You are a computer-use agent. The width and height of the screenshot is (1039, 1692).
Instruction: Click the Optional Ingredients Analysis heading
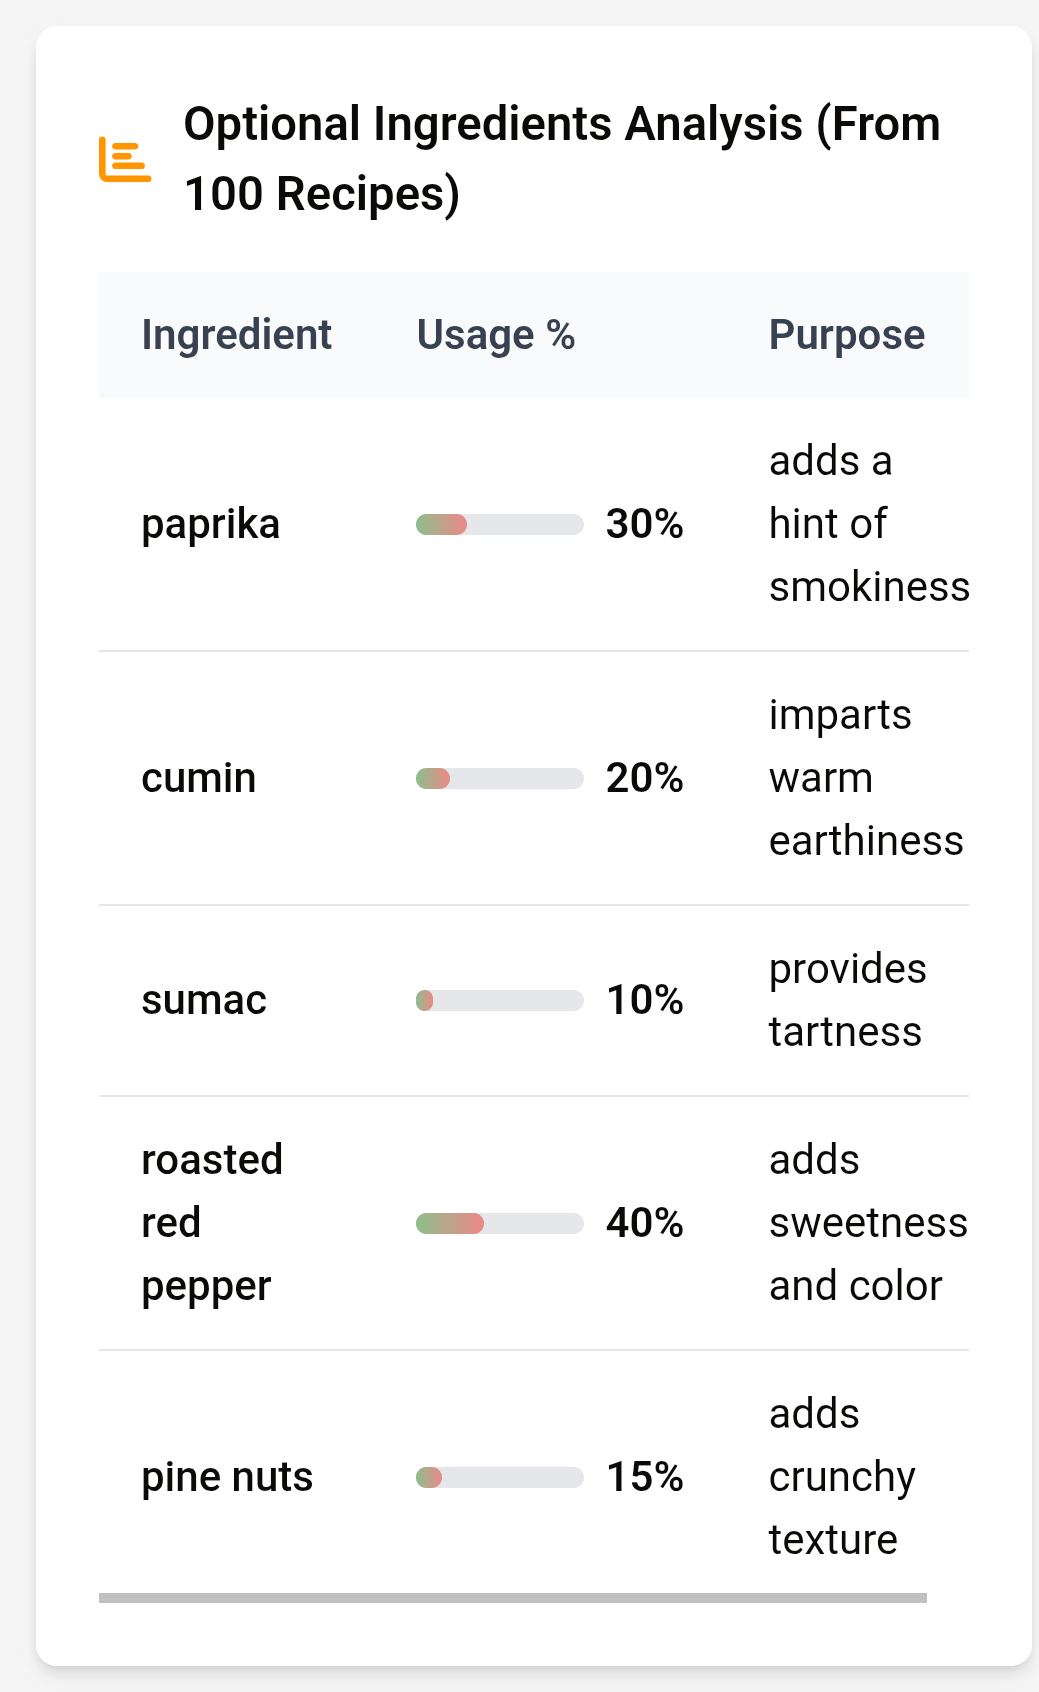(562, 159)
